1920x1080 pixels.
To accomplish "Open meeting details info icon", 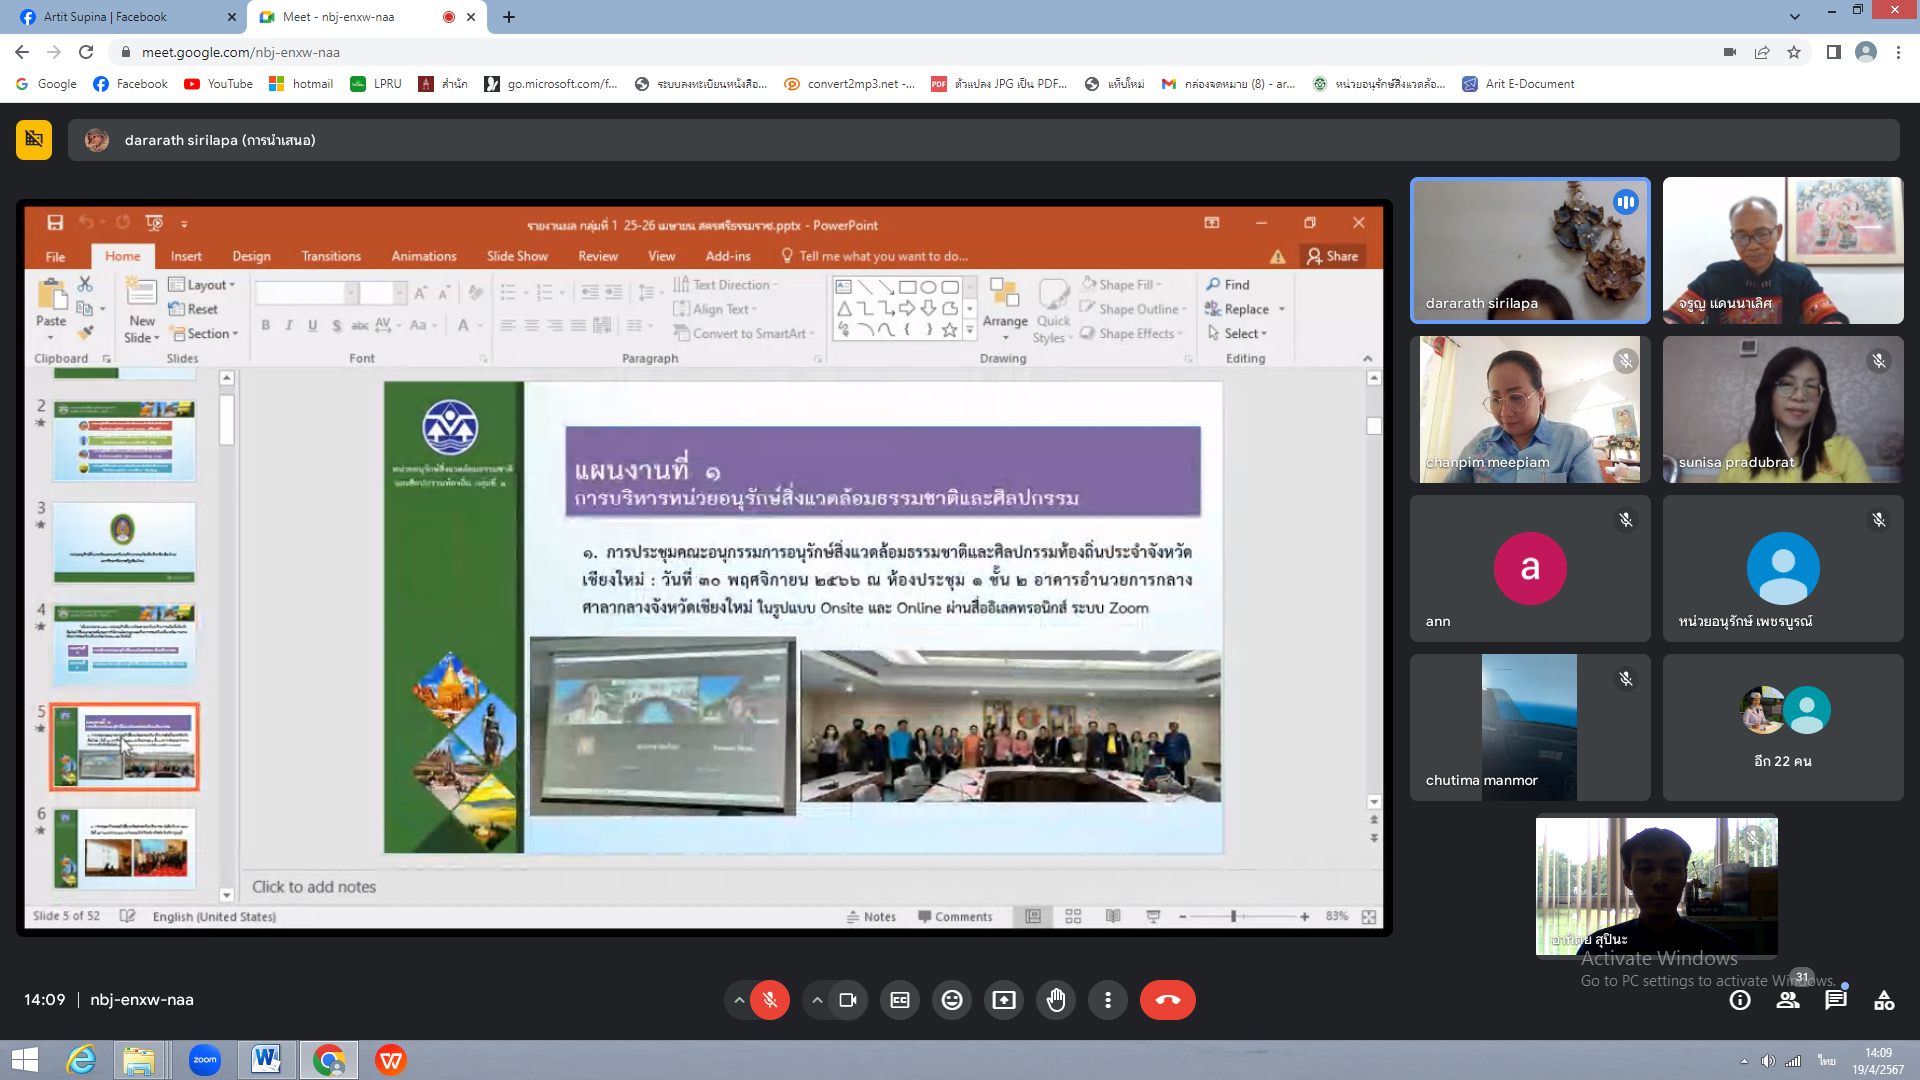I will click(x=1740, y=1000).
